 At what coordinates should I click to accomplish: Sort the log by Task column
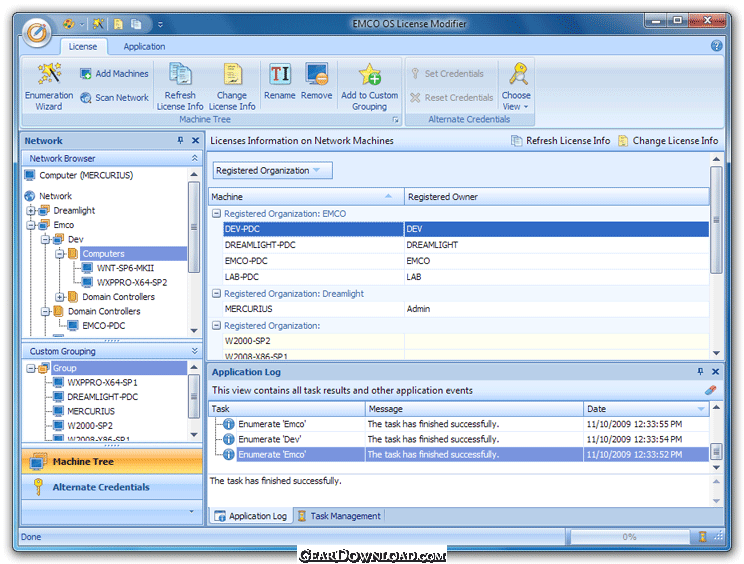pos(287,408)
